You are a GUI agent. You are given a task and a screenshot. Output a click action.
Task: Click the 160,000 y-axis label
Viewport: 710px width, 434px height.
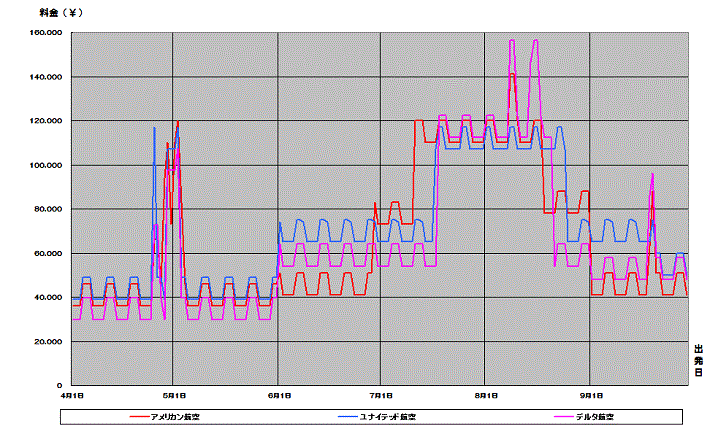(x=46, y=33)
